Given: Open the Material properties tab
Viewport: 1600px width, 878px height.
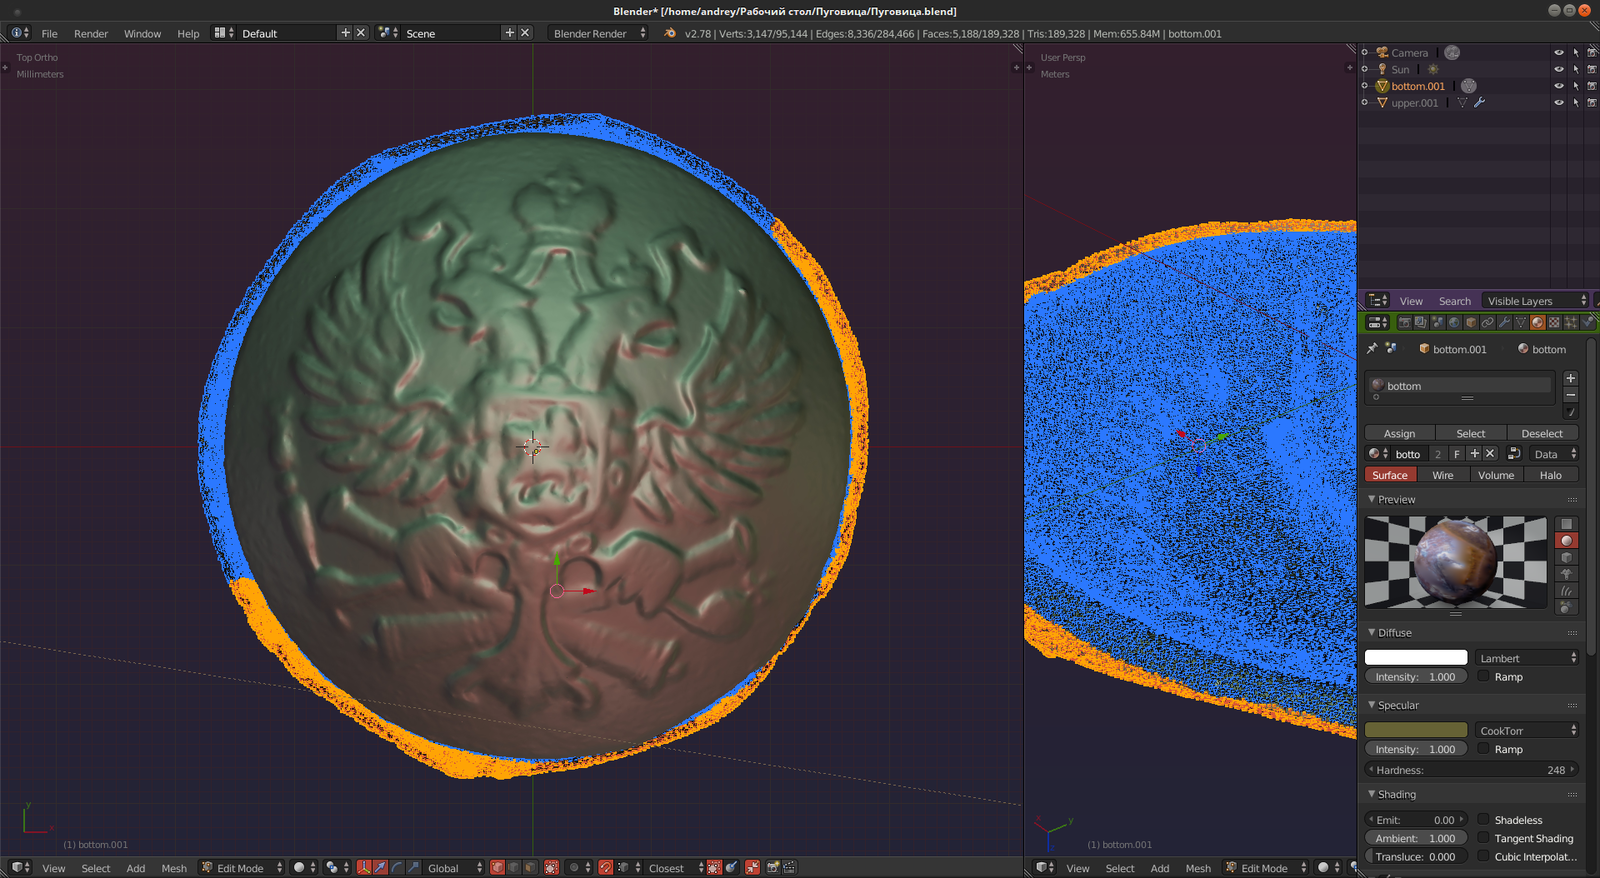Looking at the screenshot, I should (1538, 322).
